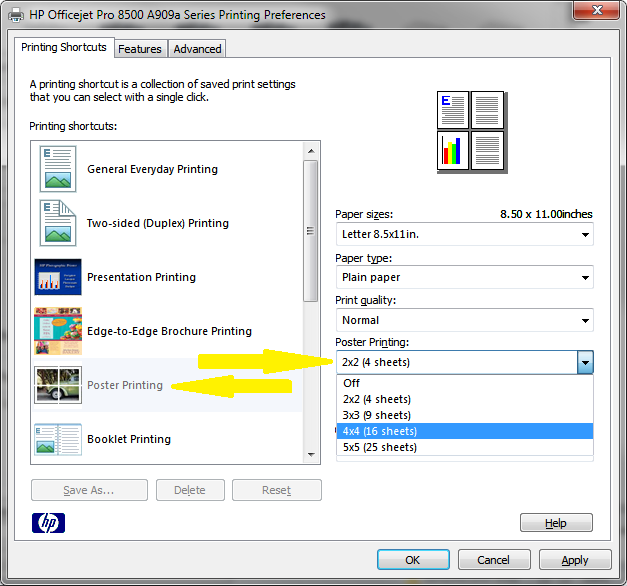Click the Presentation Printing shortcut icon

[x=58, y=277]
